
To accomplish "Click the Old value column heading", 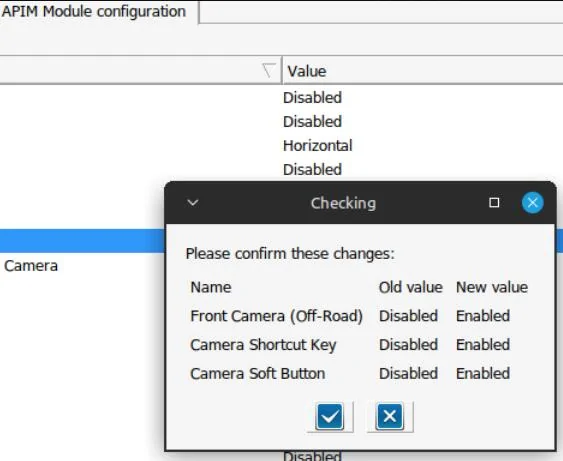I will coord(410,287).
